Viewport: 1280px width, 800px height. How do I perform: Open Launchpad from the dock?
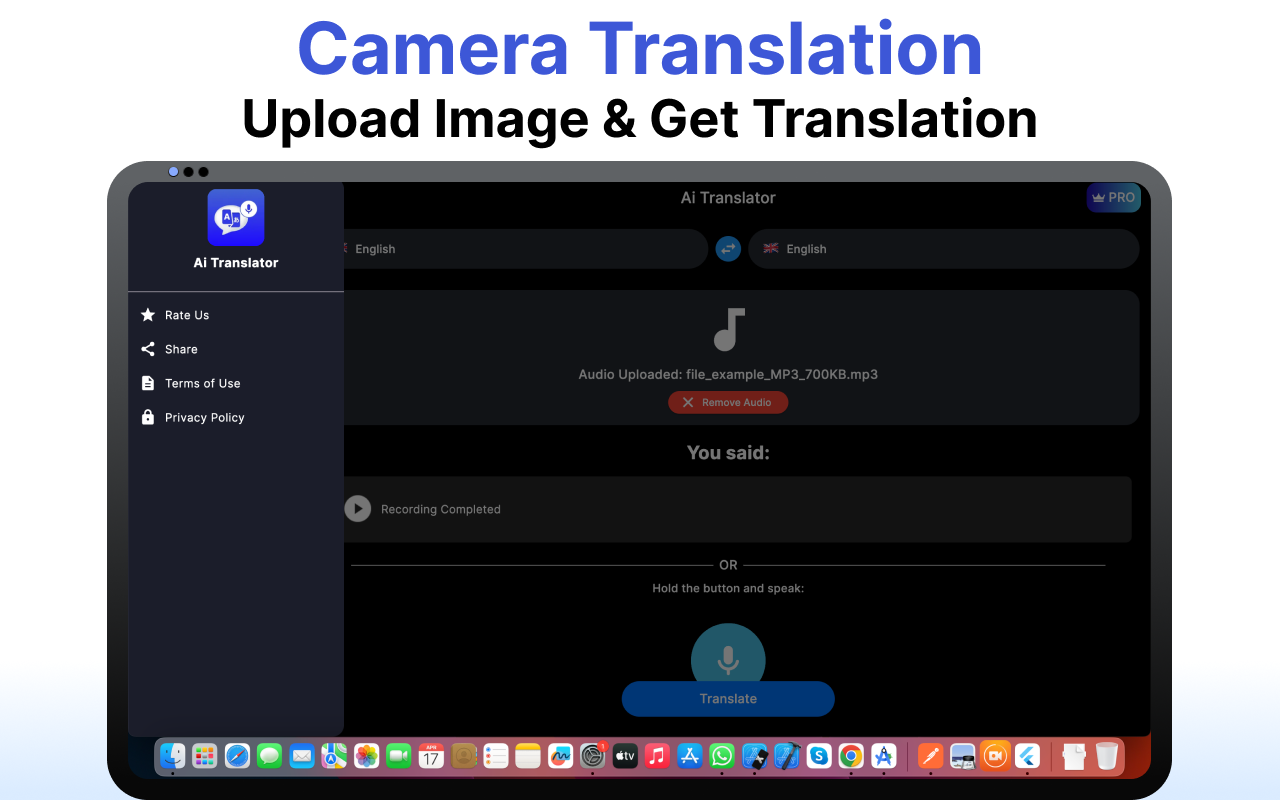pyautogui.click(x=205, y=756)
